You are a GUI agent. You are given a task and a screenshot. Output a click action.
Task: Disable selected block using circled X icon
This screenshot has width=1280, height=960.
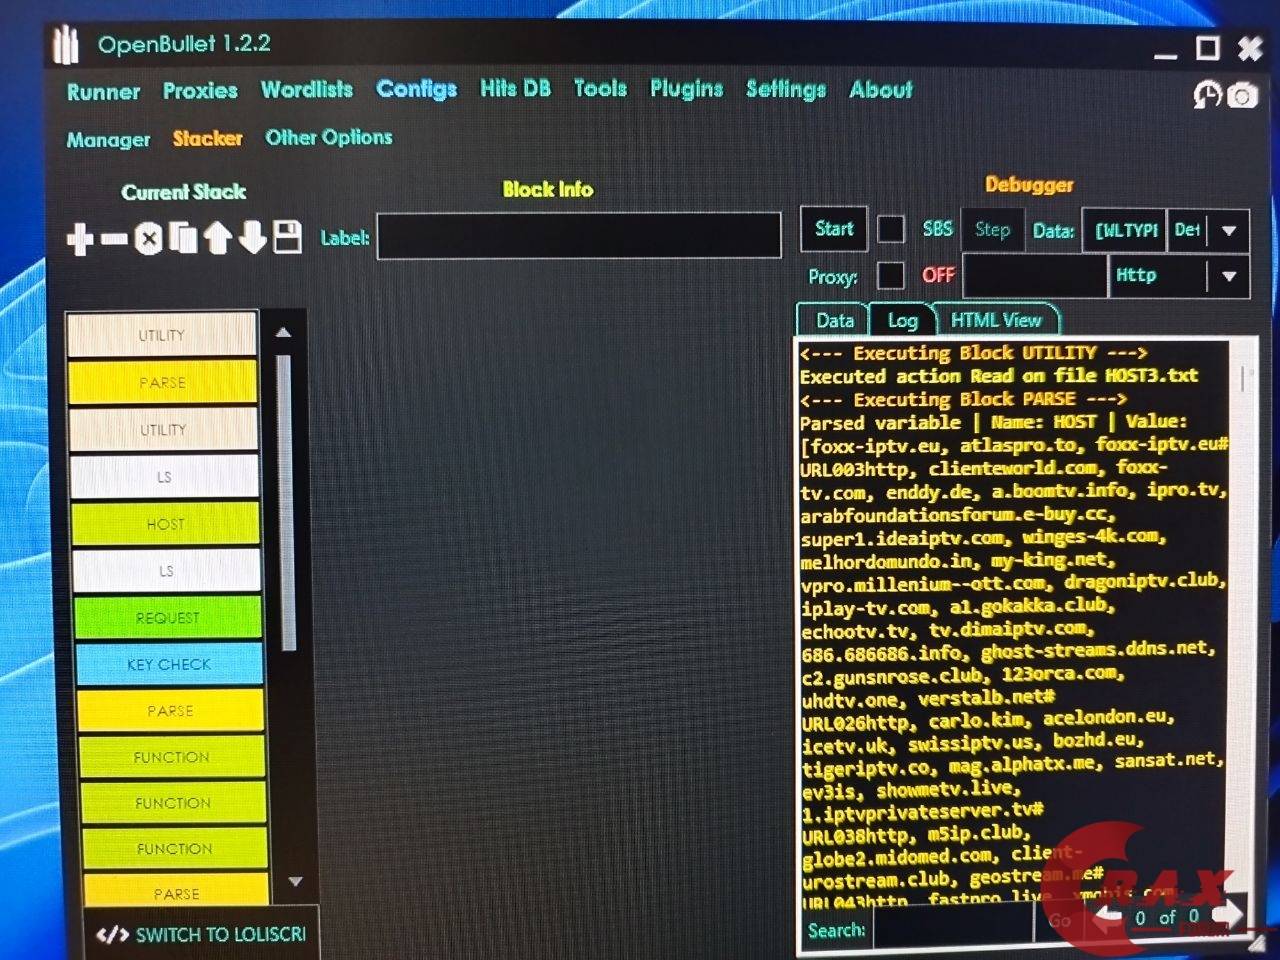click(x=149, y=239)
